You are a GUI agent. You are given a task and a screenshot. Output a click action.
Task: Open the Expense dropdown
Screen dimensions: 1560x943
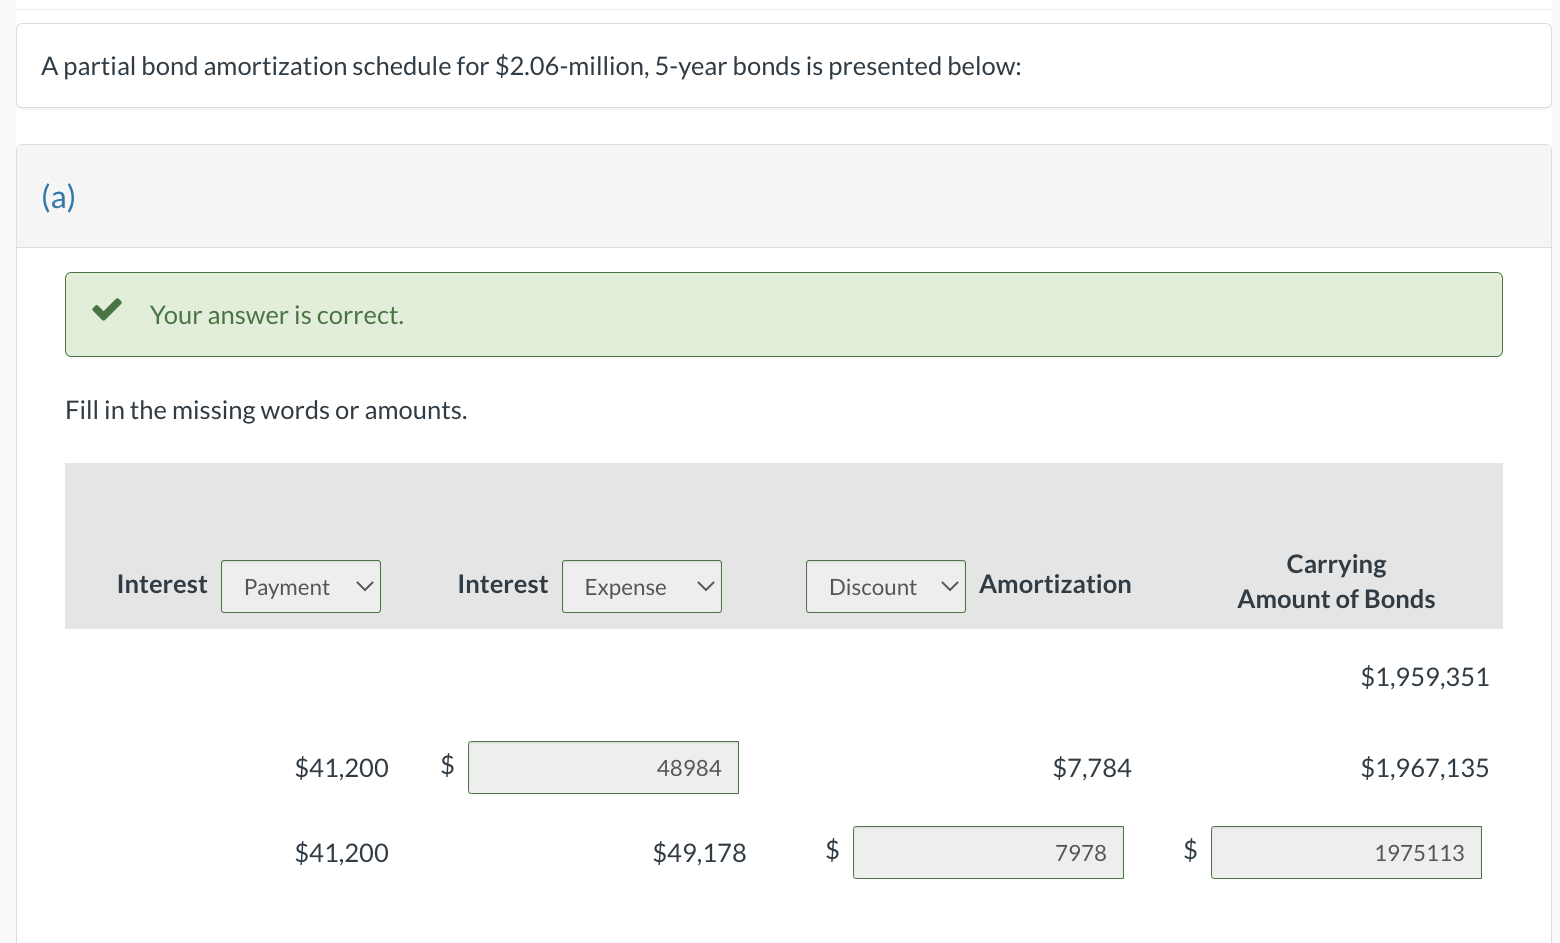(x=641, y=587)
